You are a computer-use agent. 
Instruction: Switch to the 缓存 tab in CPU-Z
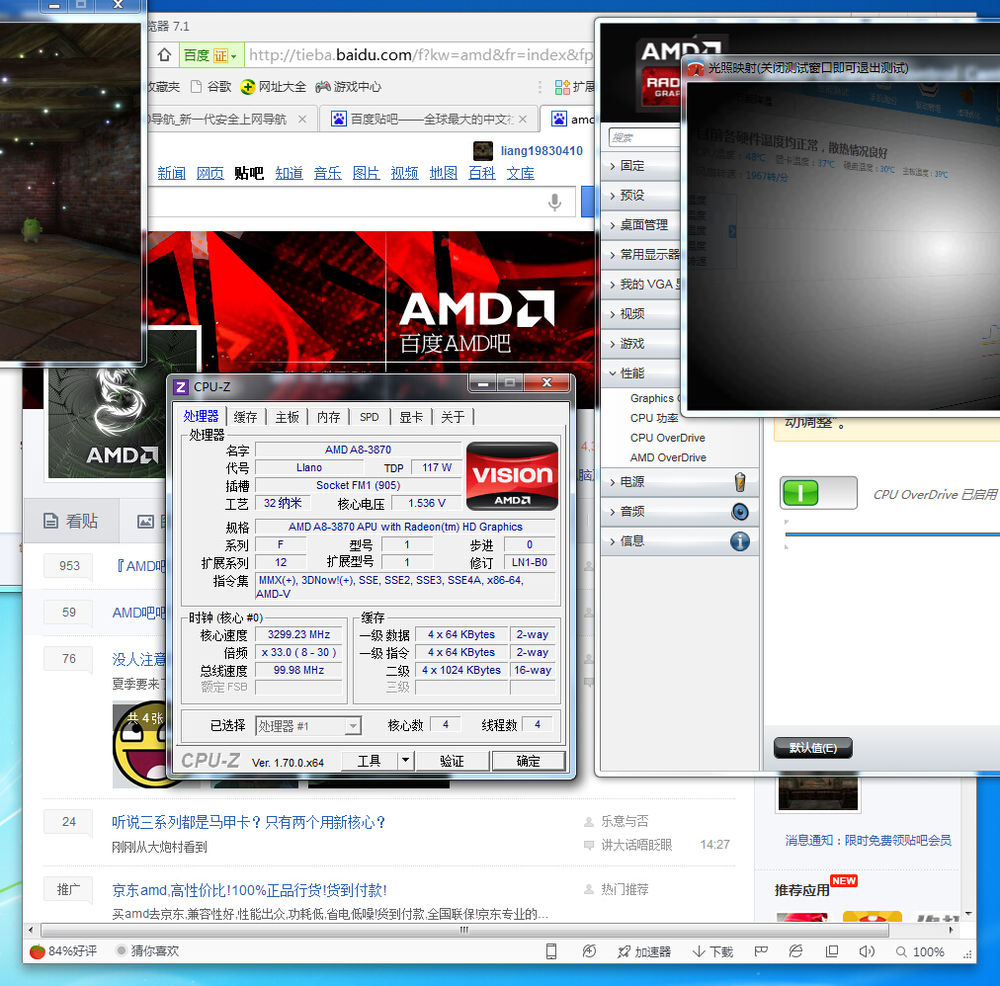pos(246,417)
